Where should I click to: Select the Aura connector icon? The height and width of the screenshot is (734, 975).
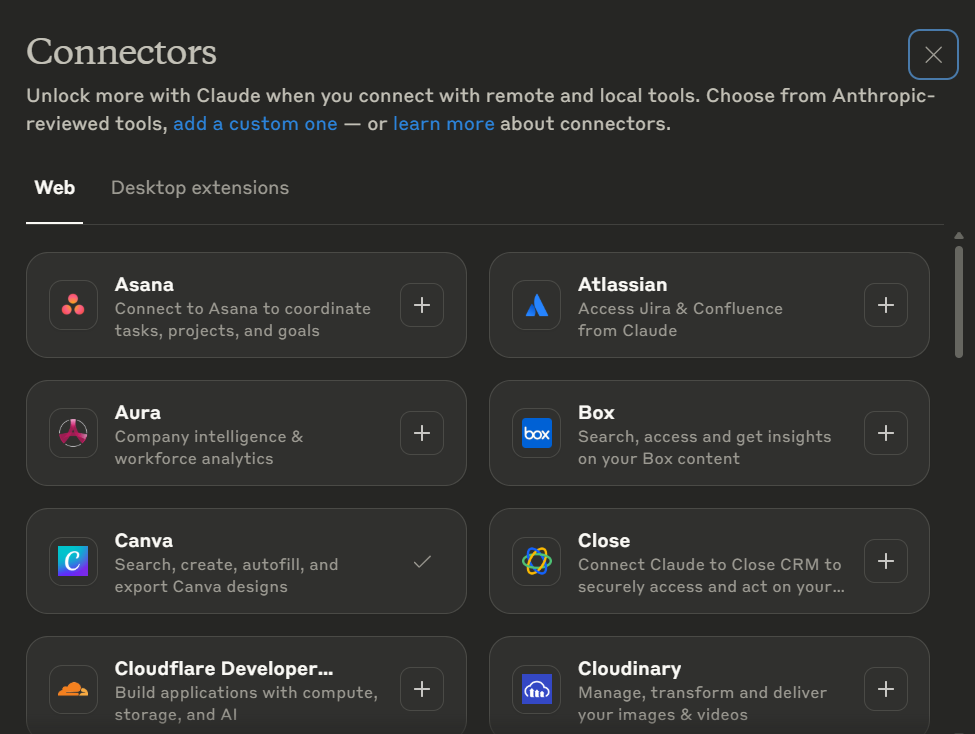(72, 433)
